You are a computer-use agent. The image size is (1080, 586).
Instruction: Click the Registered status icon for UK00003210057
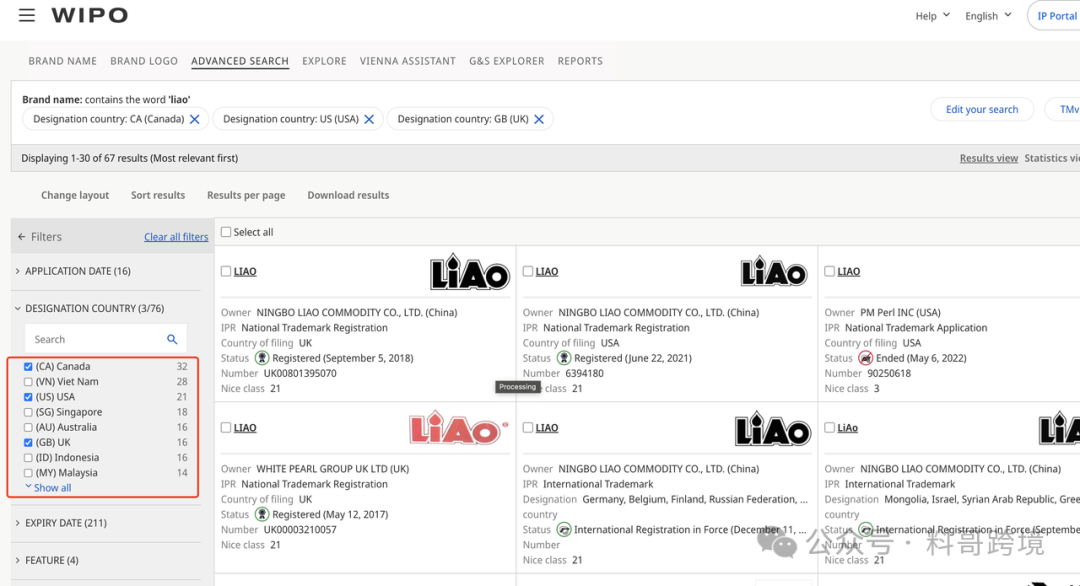(x=262, y=514)
